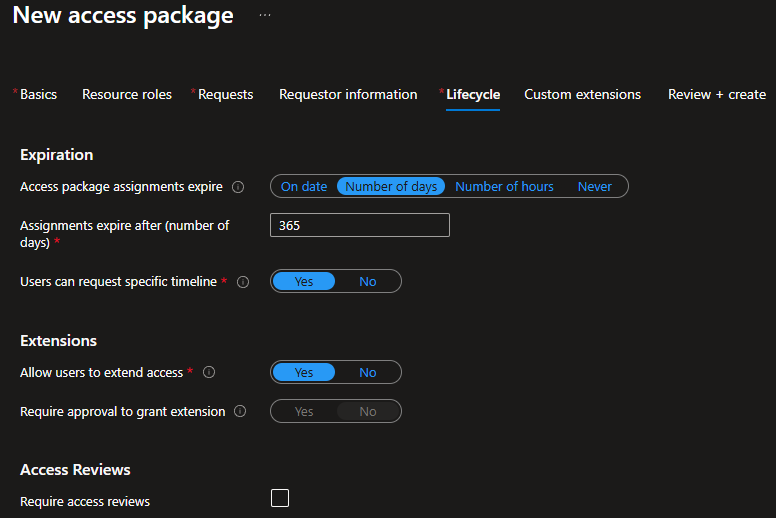The height and width of the screenshot is (518, 776).
Task: Select the Lifecycle tab
Action: (x=473, y=94)
